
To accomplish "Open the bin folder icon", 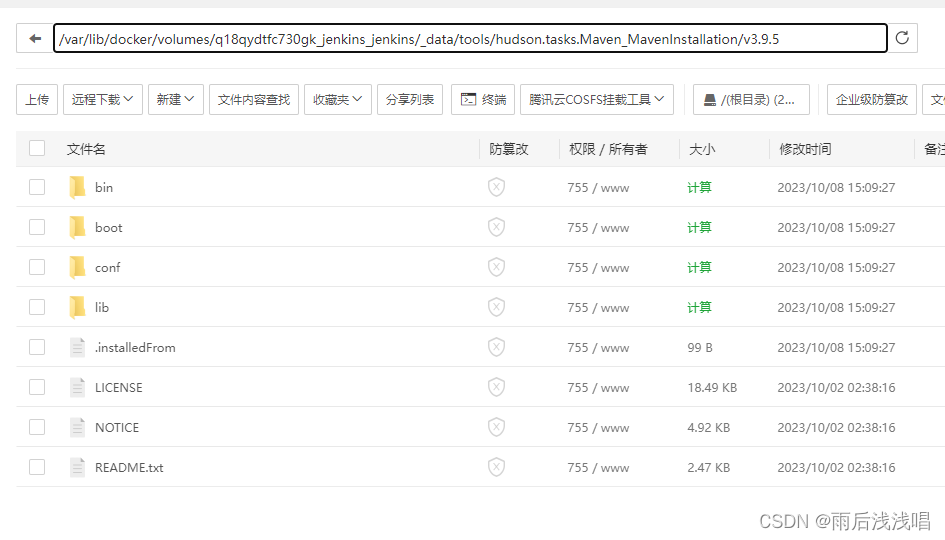I will tap(77, 187).
